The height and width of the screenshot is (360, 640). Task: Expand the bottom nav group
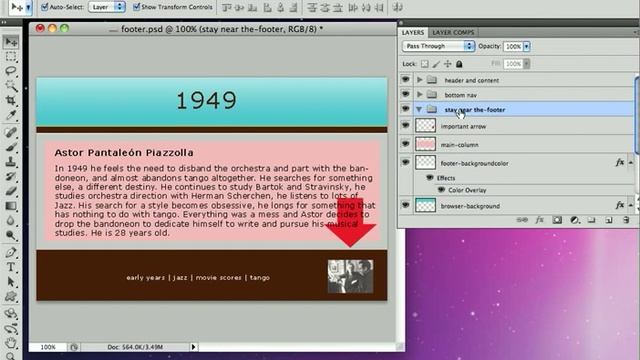point(419,95)
